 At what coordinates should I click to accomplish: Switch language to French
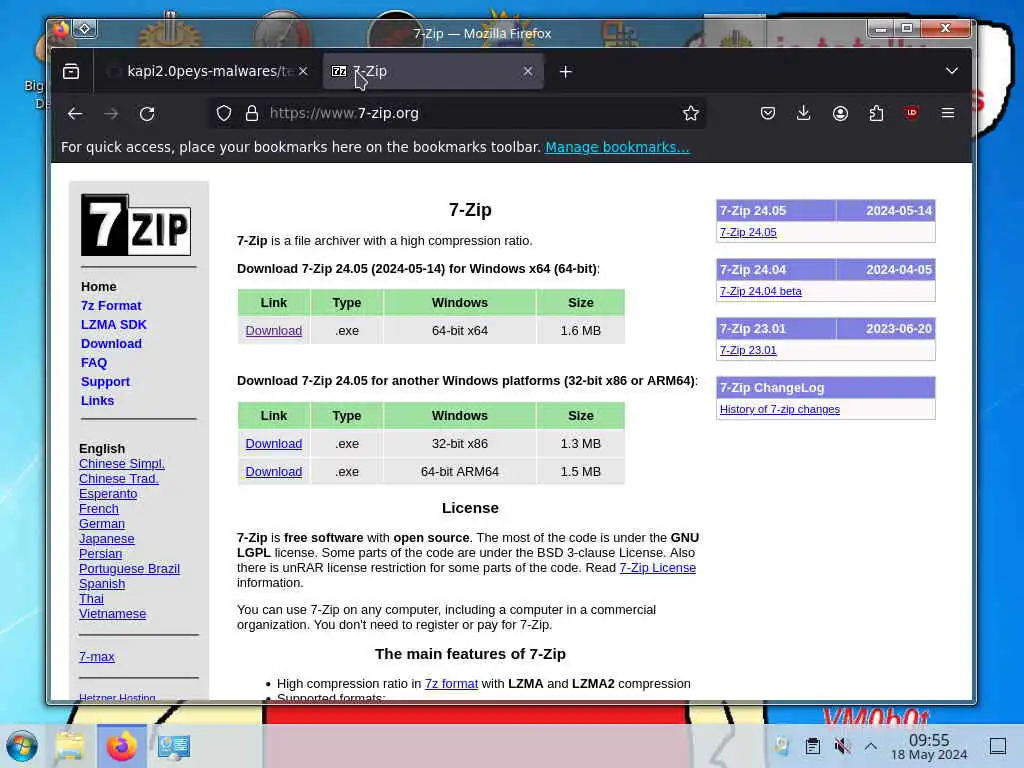tap(99, 509)
